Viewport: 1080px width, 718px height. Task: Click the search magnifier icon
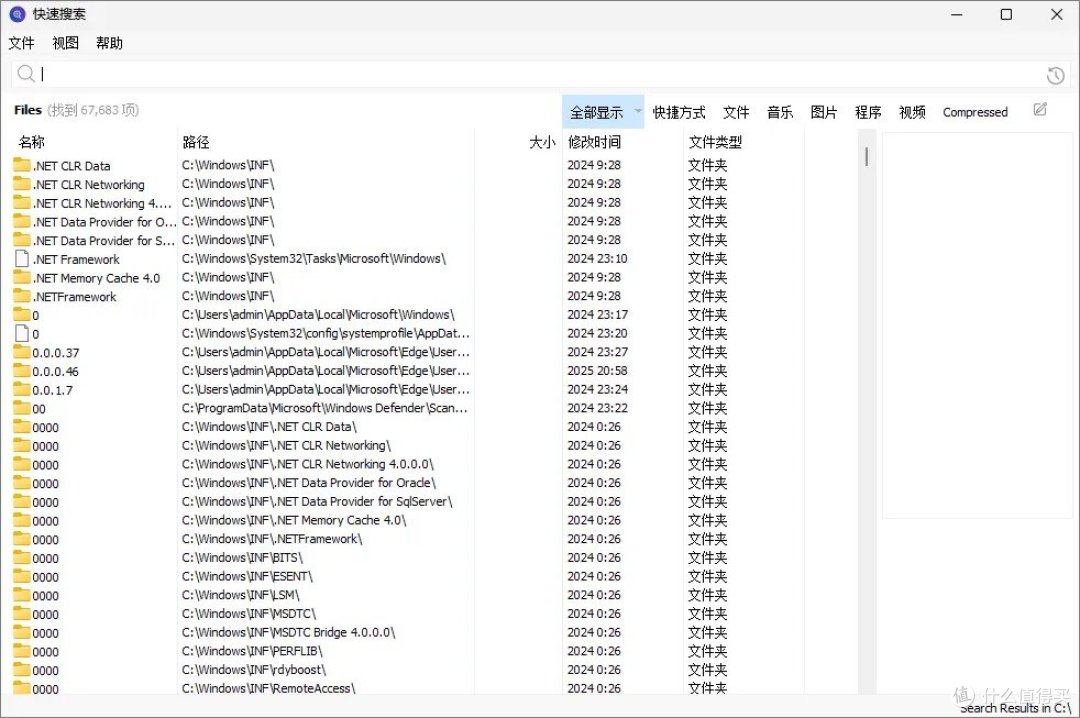coord(25,73)
